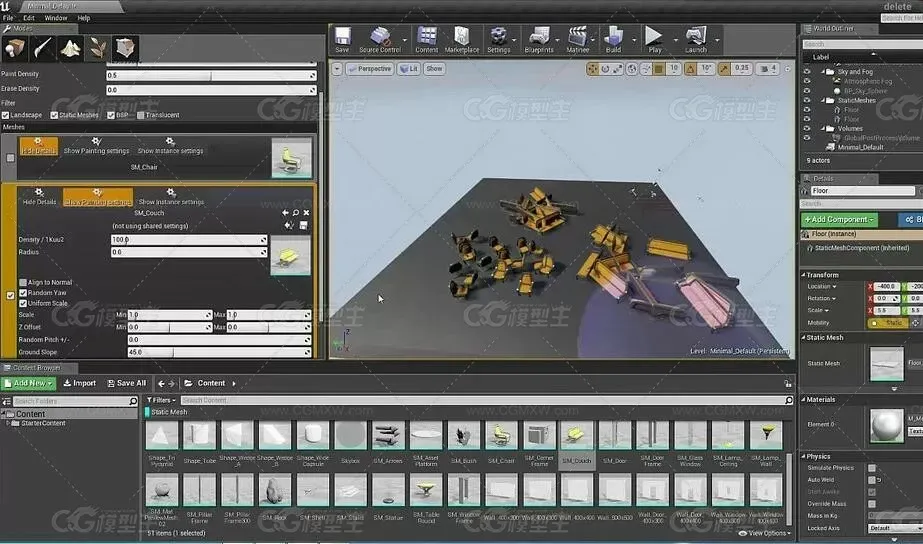Select the Landscape mode mountain icon

coord(71,49)
